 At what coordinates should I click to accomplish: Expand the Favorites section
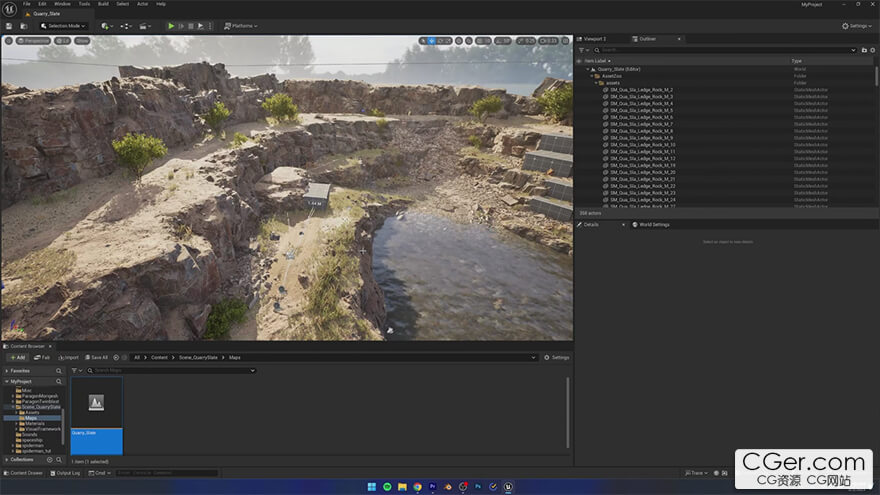(7, 371)
